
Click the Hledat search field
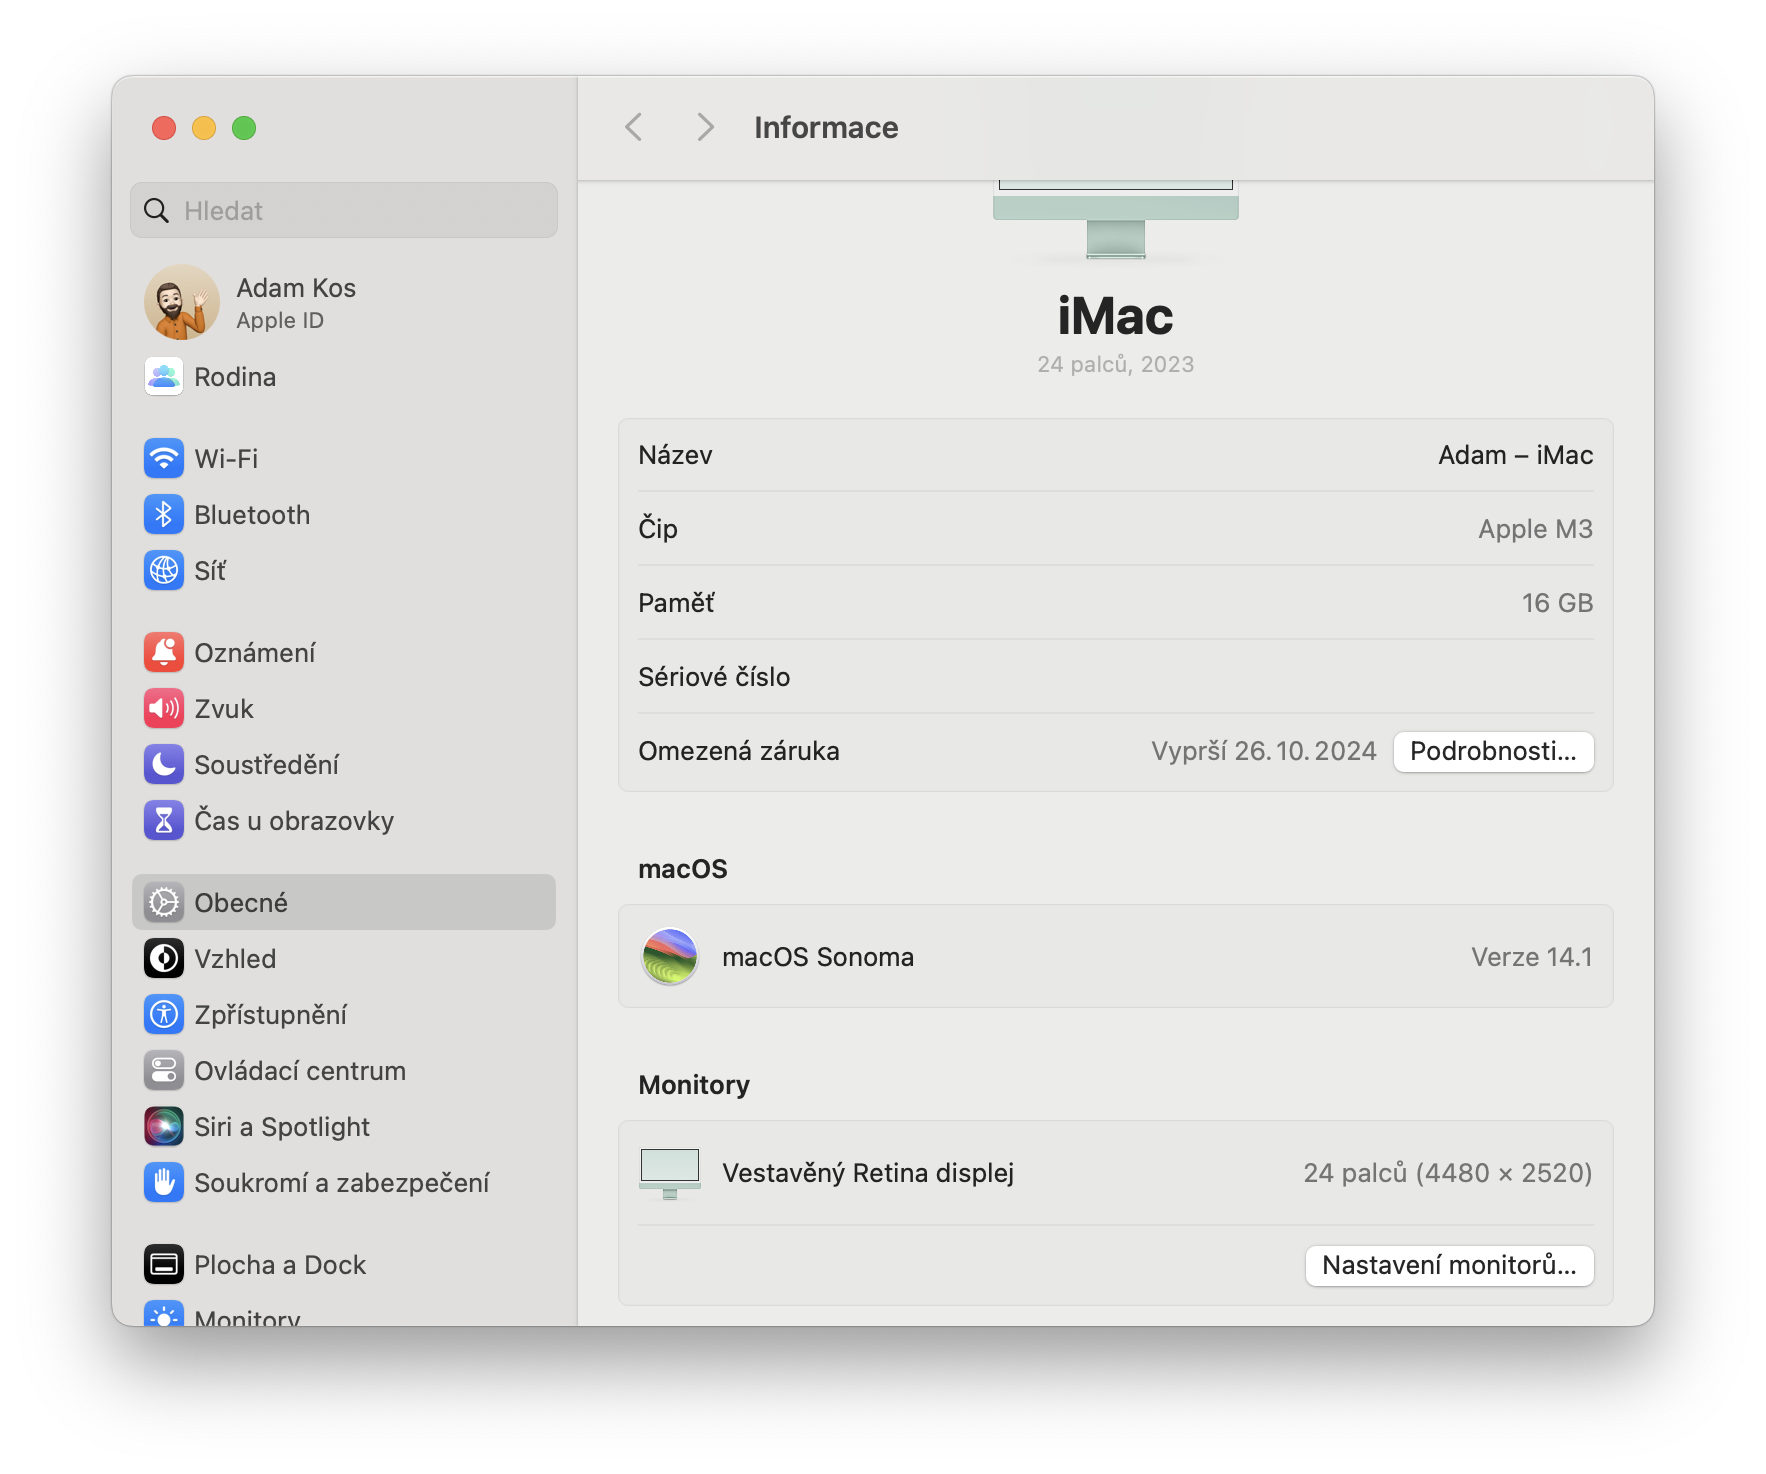(x=344, y=210)
